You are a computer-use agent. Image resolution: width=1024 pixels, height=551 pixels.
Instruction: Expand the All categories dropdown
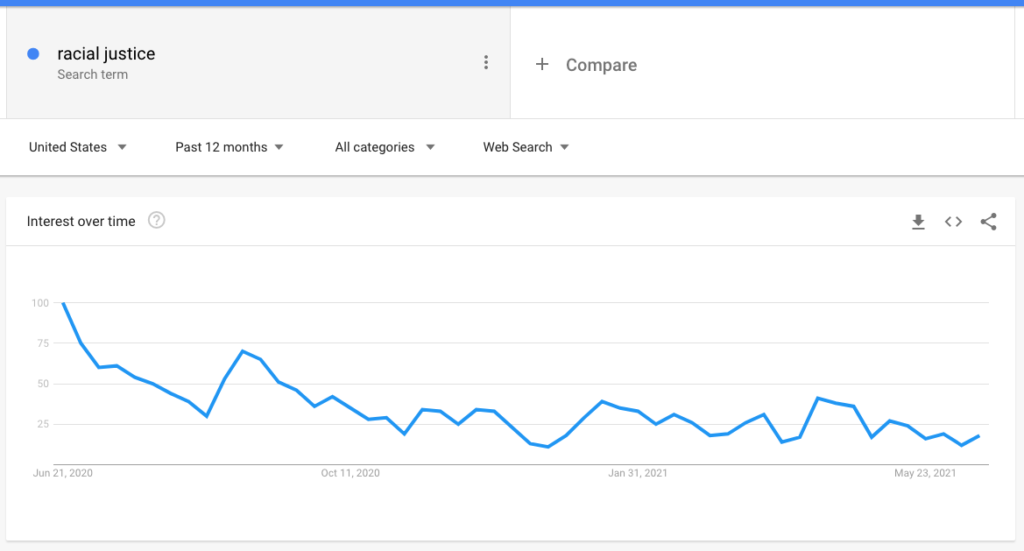(x=385, y=147)
